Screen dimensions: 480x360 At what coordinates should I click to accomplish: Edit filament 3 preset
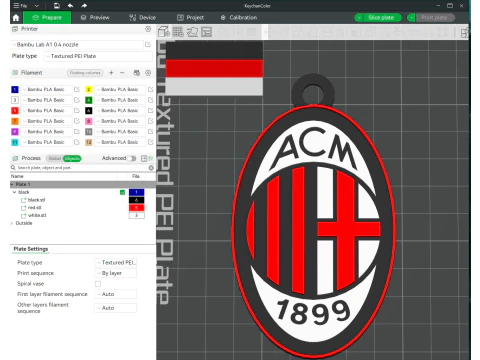click(x=77, y=100)
